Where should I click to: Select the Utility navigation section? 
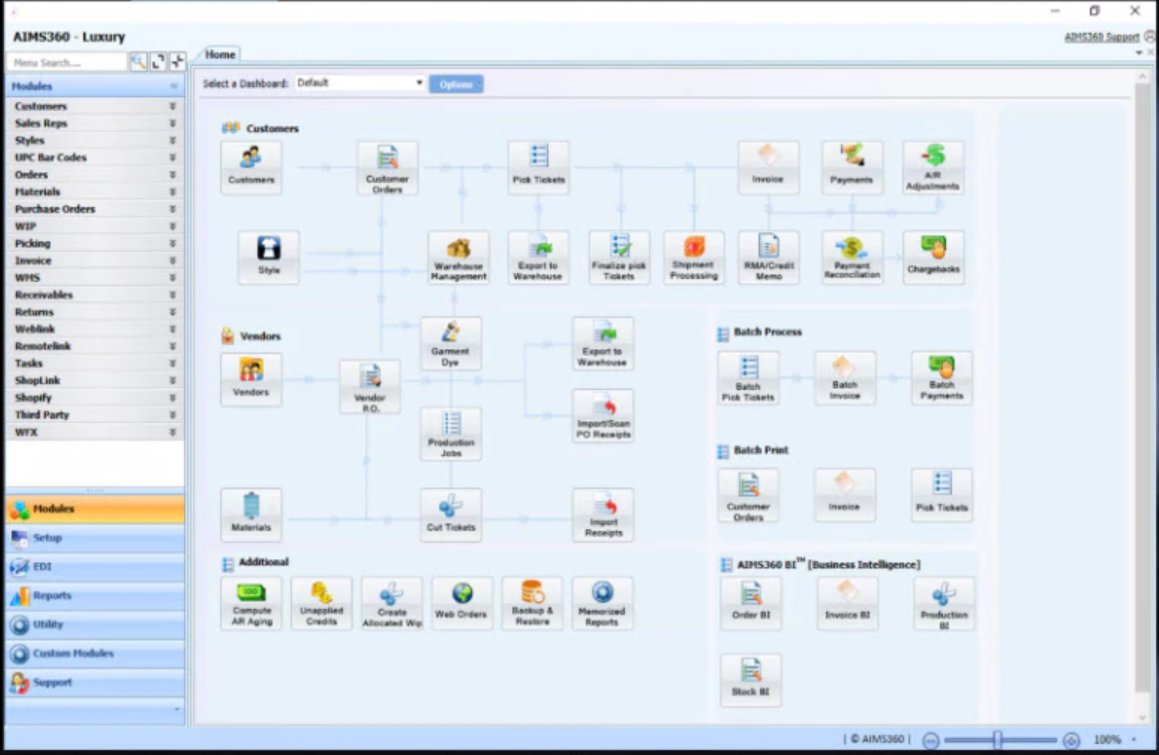95,625
